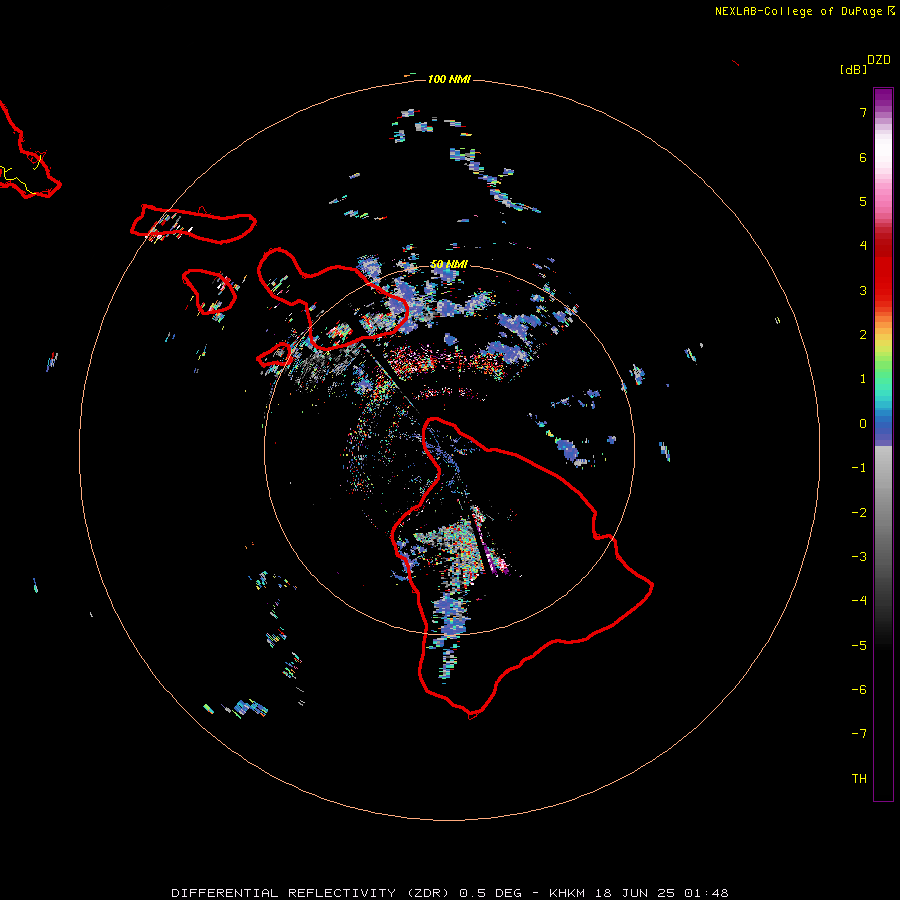Select the 2 dB color bar tick label
This screenshot has width=900, height=900.
(x=863, y=335)
